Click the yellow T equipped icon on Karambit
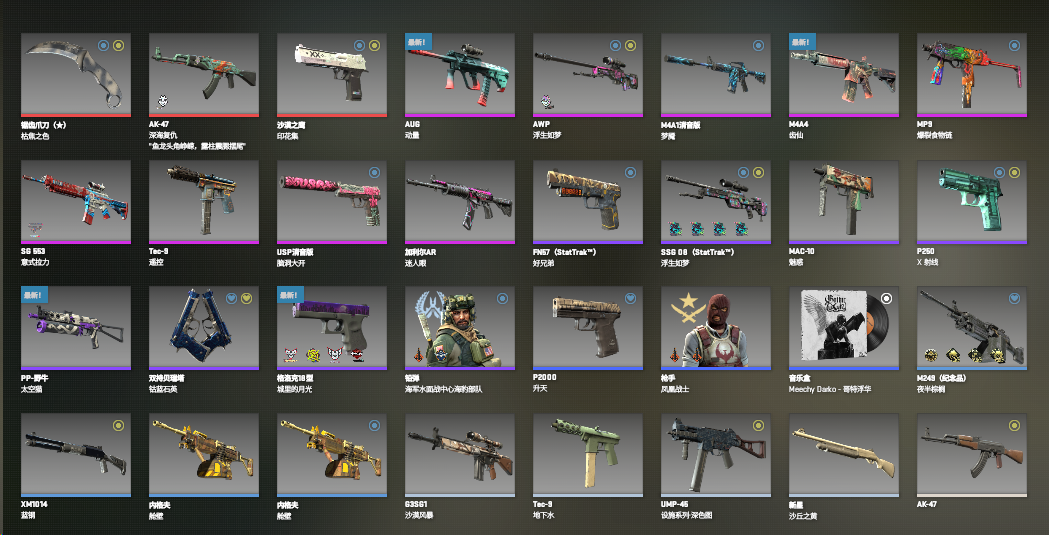Image resolution: width=1049 pixels, height=535 pixels. (118, 45)
